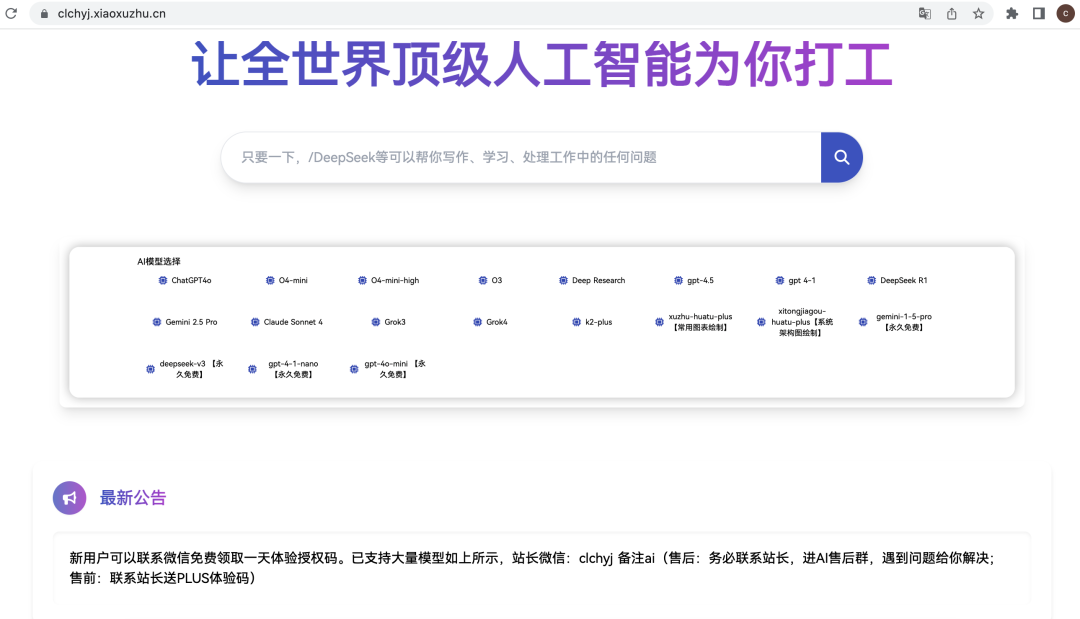
Task: Choose the free gemini-1-5-pro model
Action: [x=897, y=322]
